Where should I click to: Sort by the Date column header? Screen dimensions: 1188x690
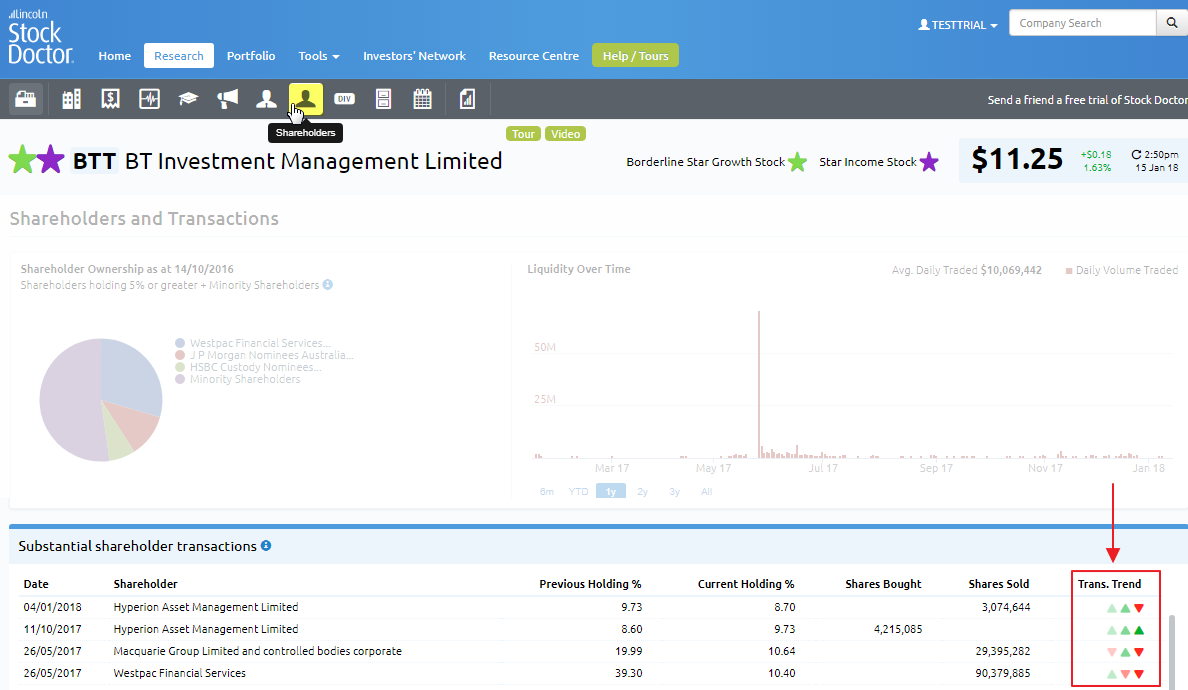[36, 584]
